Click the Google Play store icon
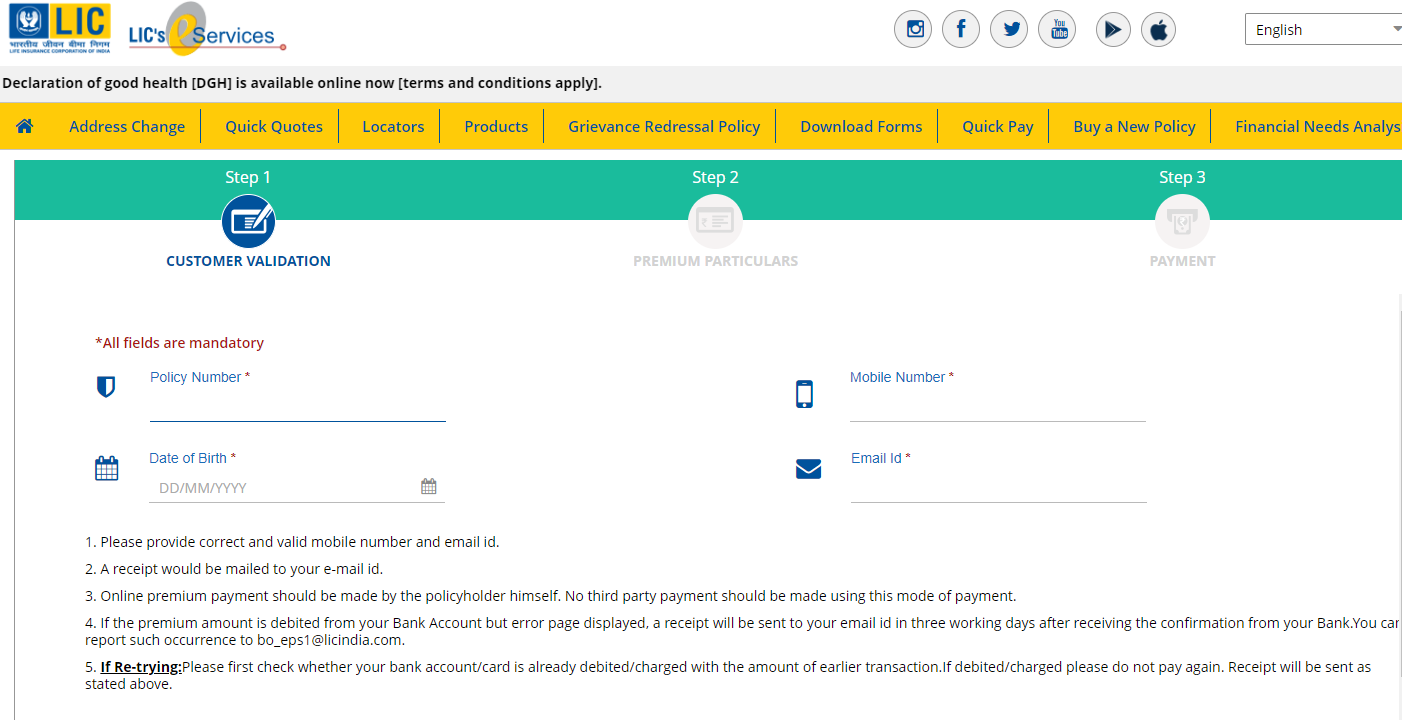This screenshot has height=720, width=1402. 1113,30
